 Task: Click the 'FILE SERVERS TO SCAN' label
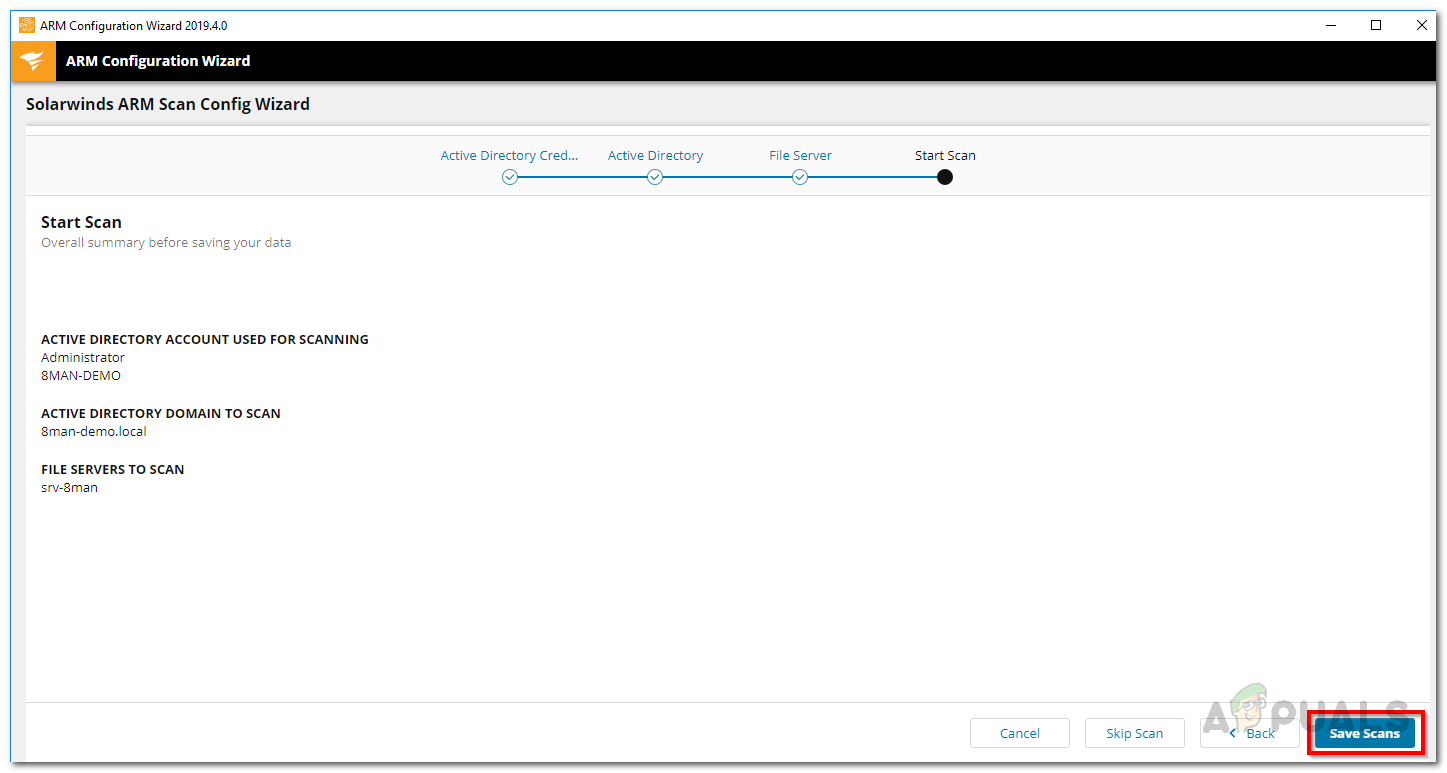pyautogui.click(x=113, y=469)
